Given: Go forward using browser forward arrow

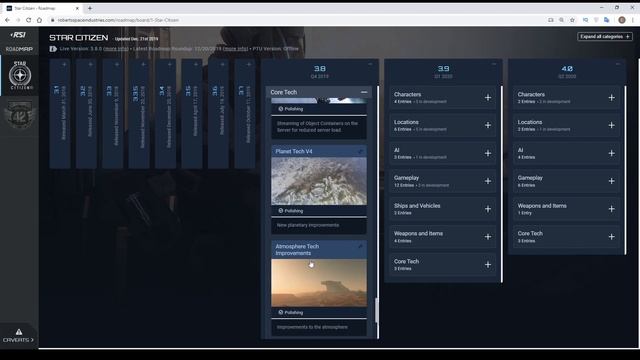Looking at the screenshot, I should point(18,20).
